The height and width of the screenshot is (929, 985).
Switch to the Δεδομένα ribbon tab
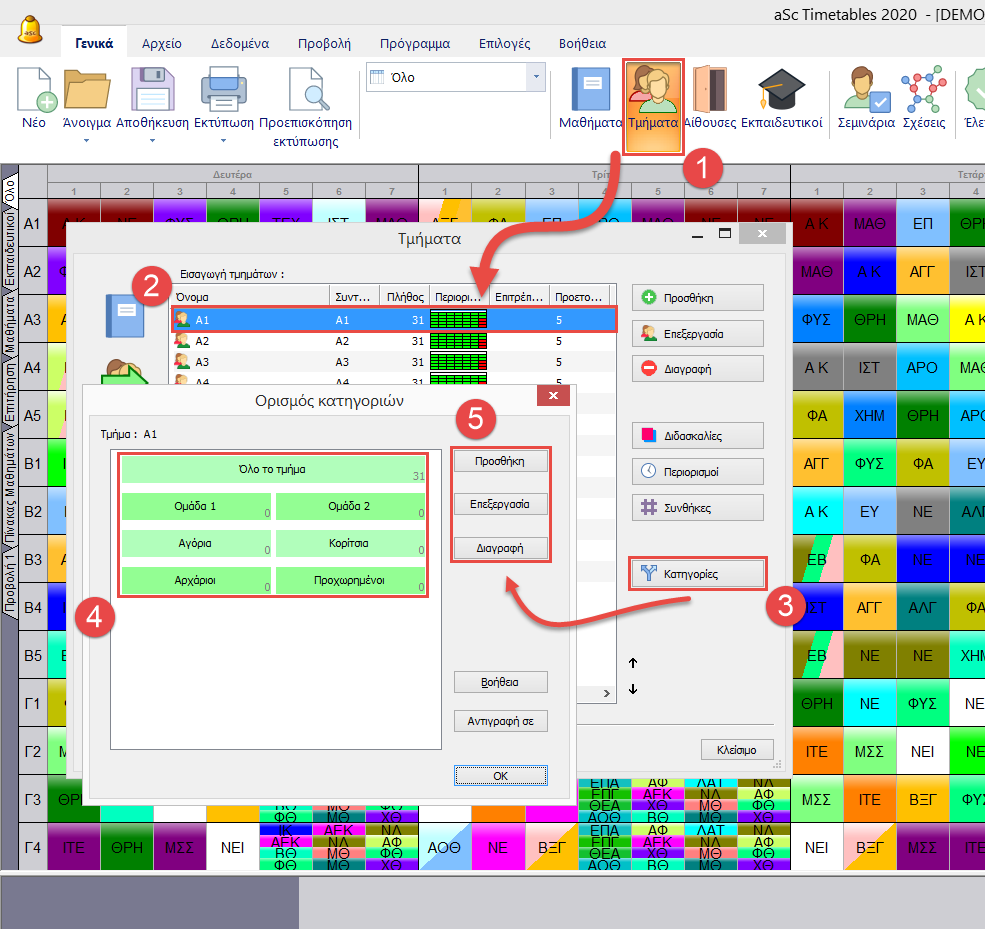(239, 44)
